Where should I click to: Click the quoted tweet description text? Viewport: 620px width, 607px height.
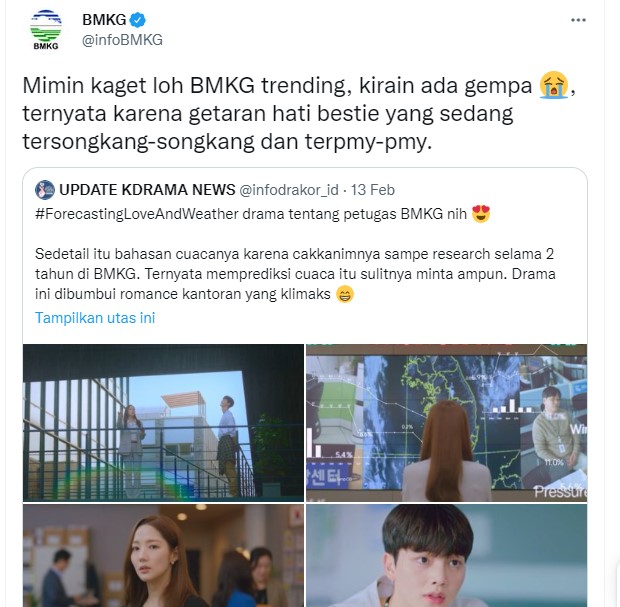click(x=295, y=274)
